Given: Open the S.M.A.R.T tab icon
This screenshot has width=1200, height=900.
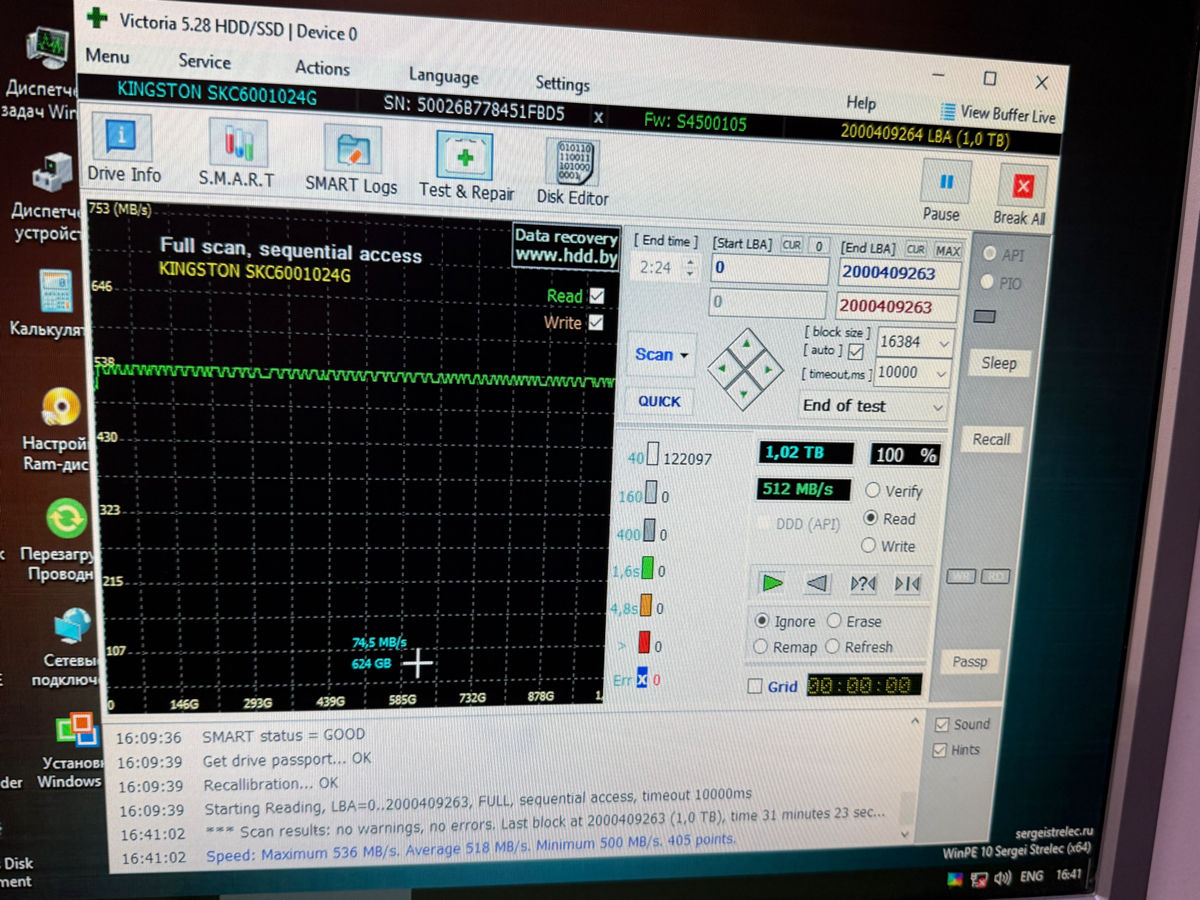Looking at the screenshot, I should click(x=238, y=152).
